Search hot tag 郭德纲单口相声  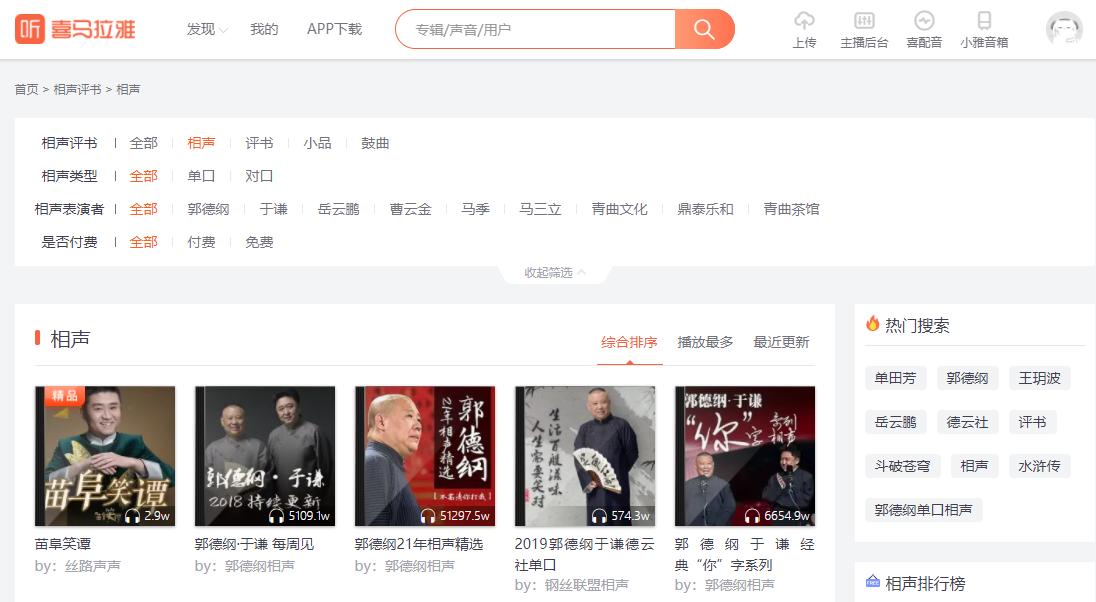(x=923, y=510)
